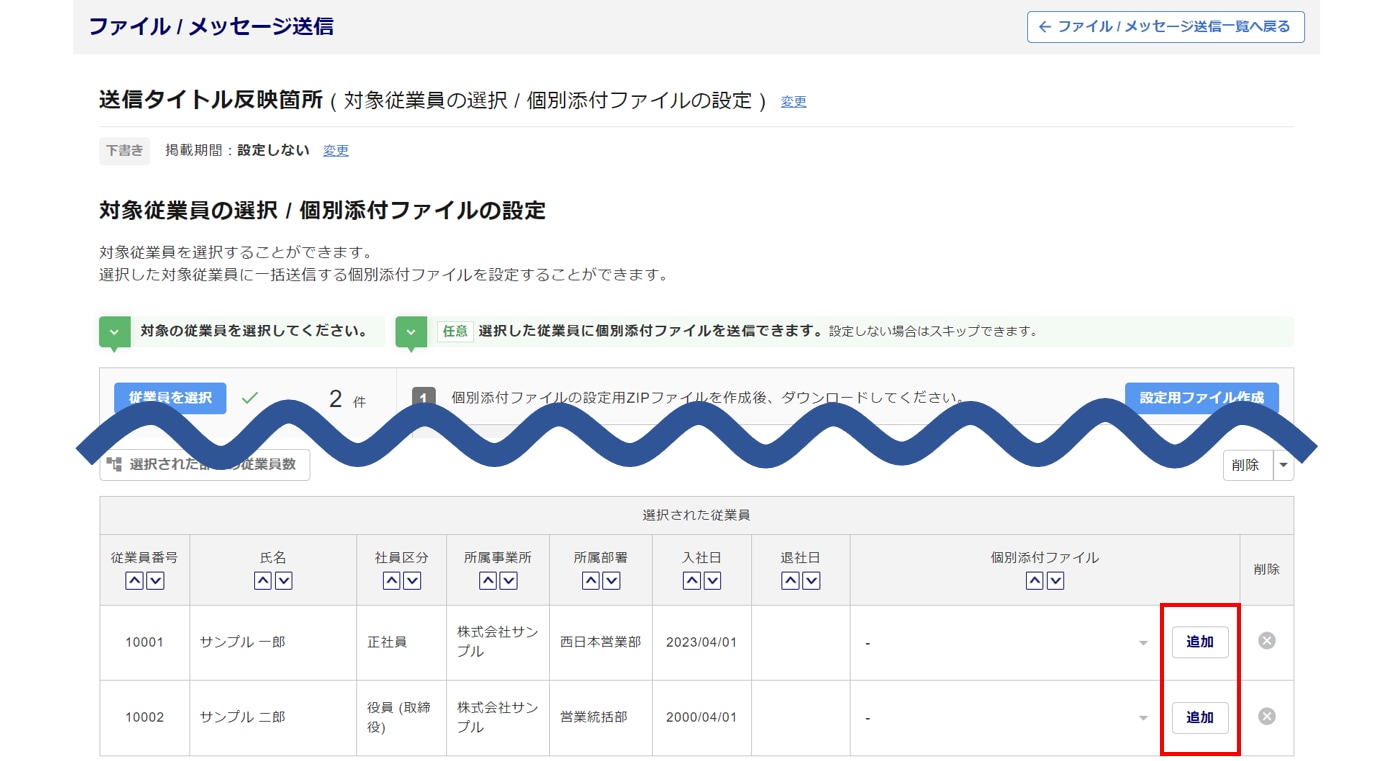Click 変更 link next to 掲載期間
This screenshot has width=1380, height=761.
pyautogui.click(x=336, y=151)
